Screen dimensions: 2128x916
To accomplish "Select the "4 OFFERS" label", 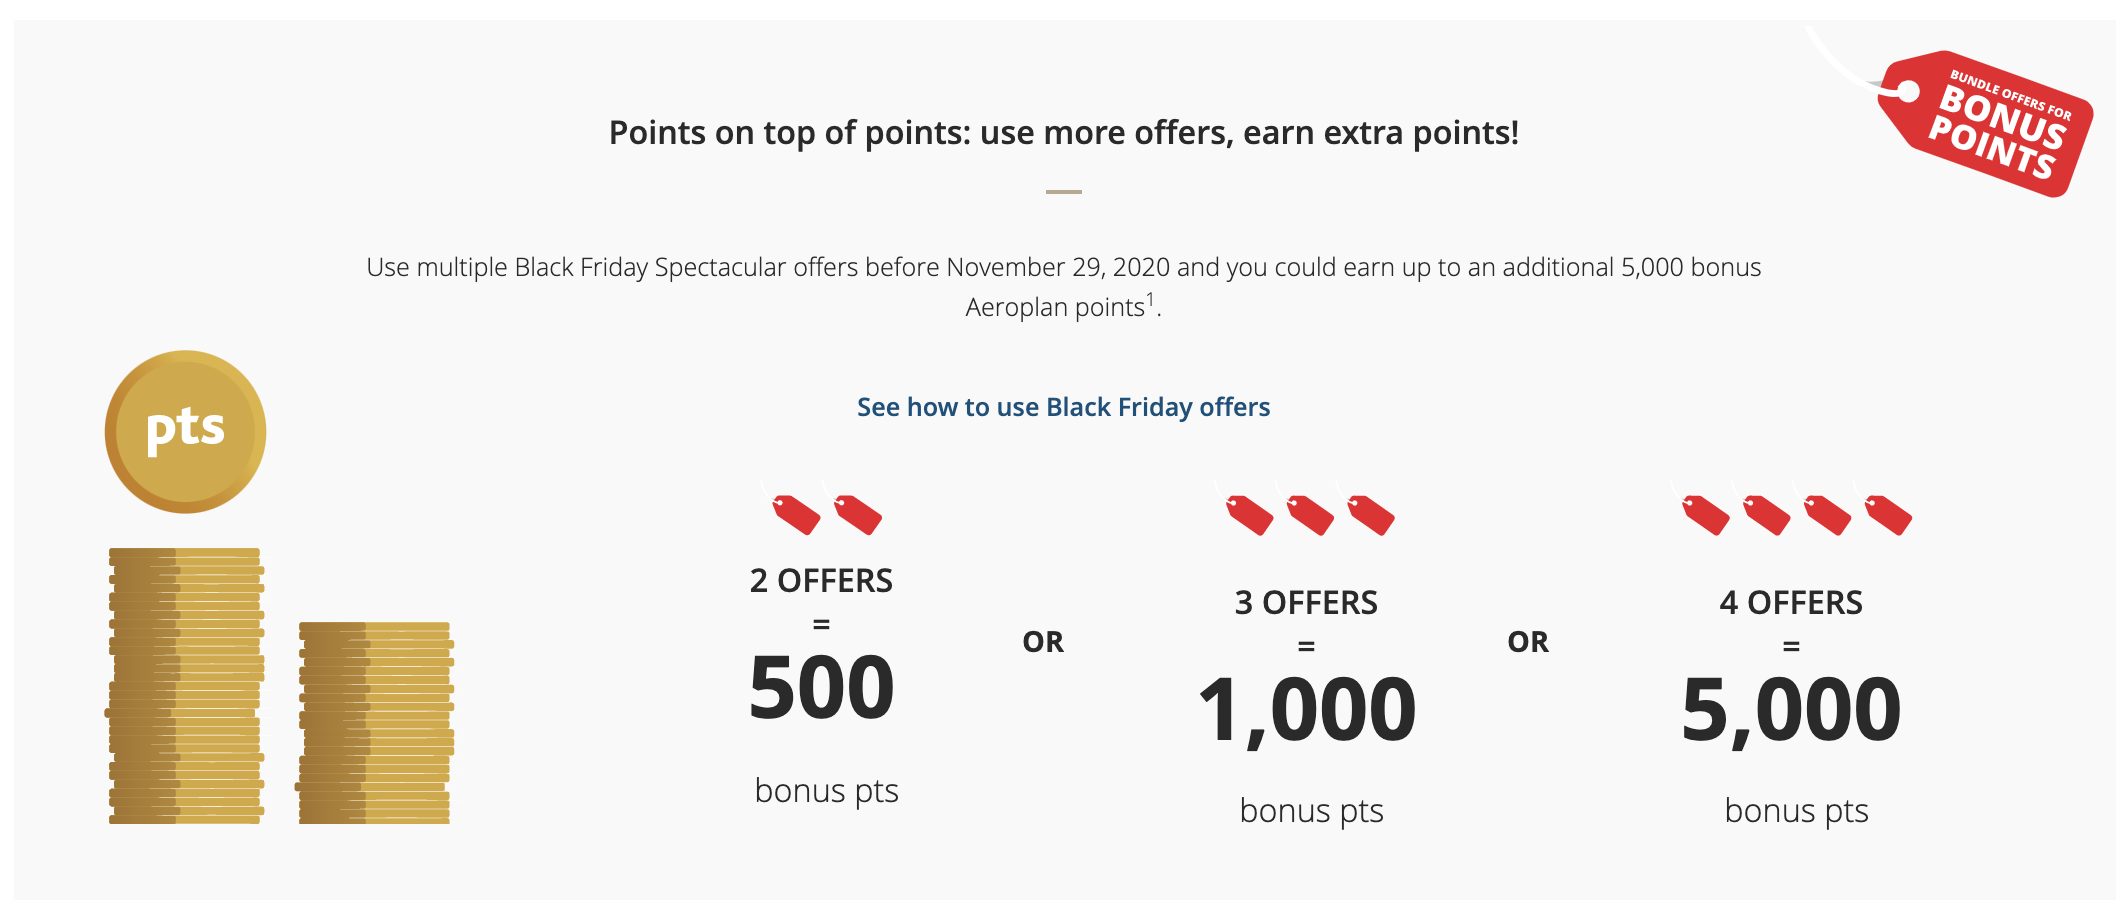I will (1791, 603).
